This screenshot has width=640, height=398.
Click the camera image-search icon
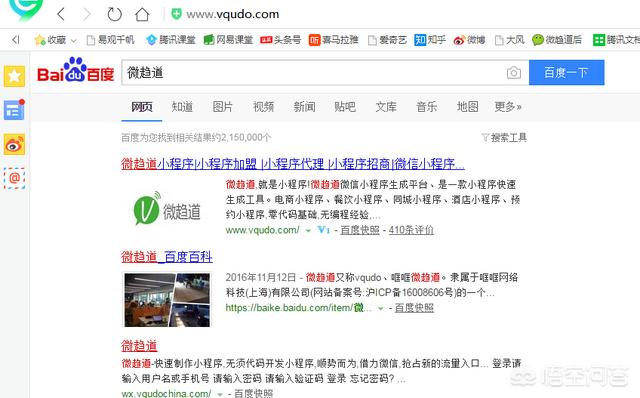click(514, 73)
